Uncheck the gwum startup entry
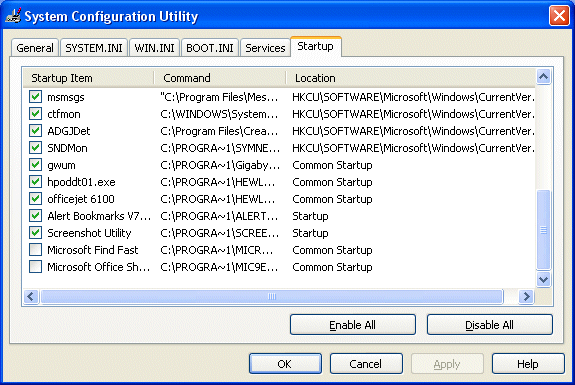The width and height of the screenshot is (575, 385). click(36, 165)
